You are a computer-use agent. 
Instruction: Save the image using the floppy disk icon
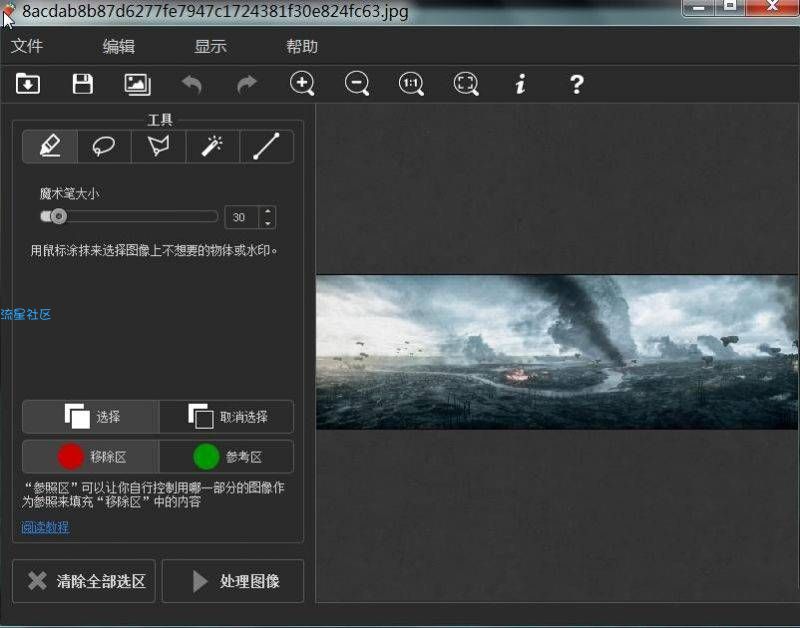pos(83,84)
